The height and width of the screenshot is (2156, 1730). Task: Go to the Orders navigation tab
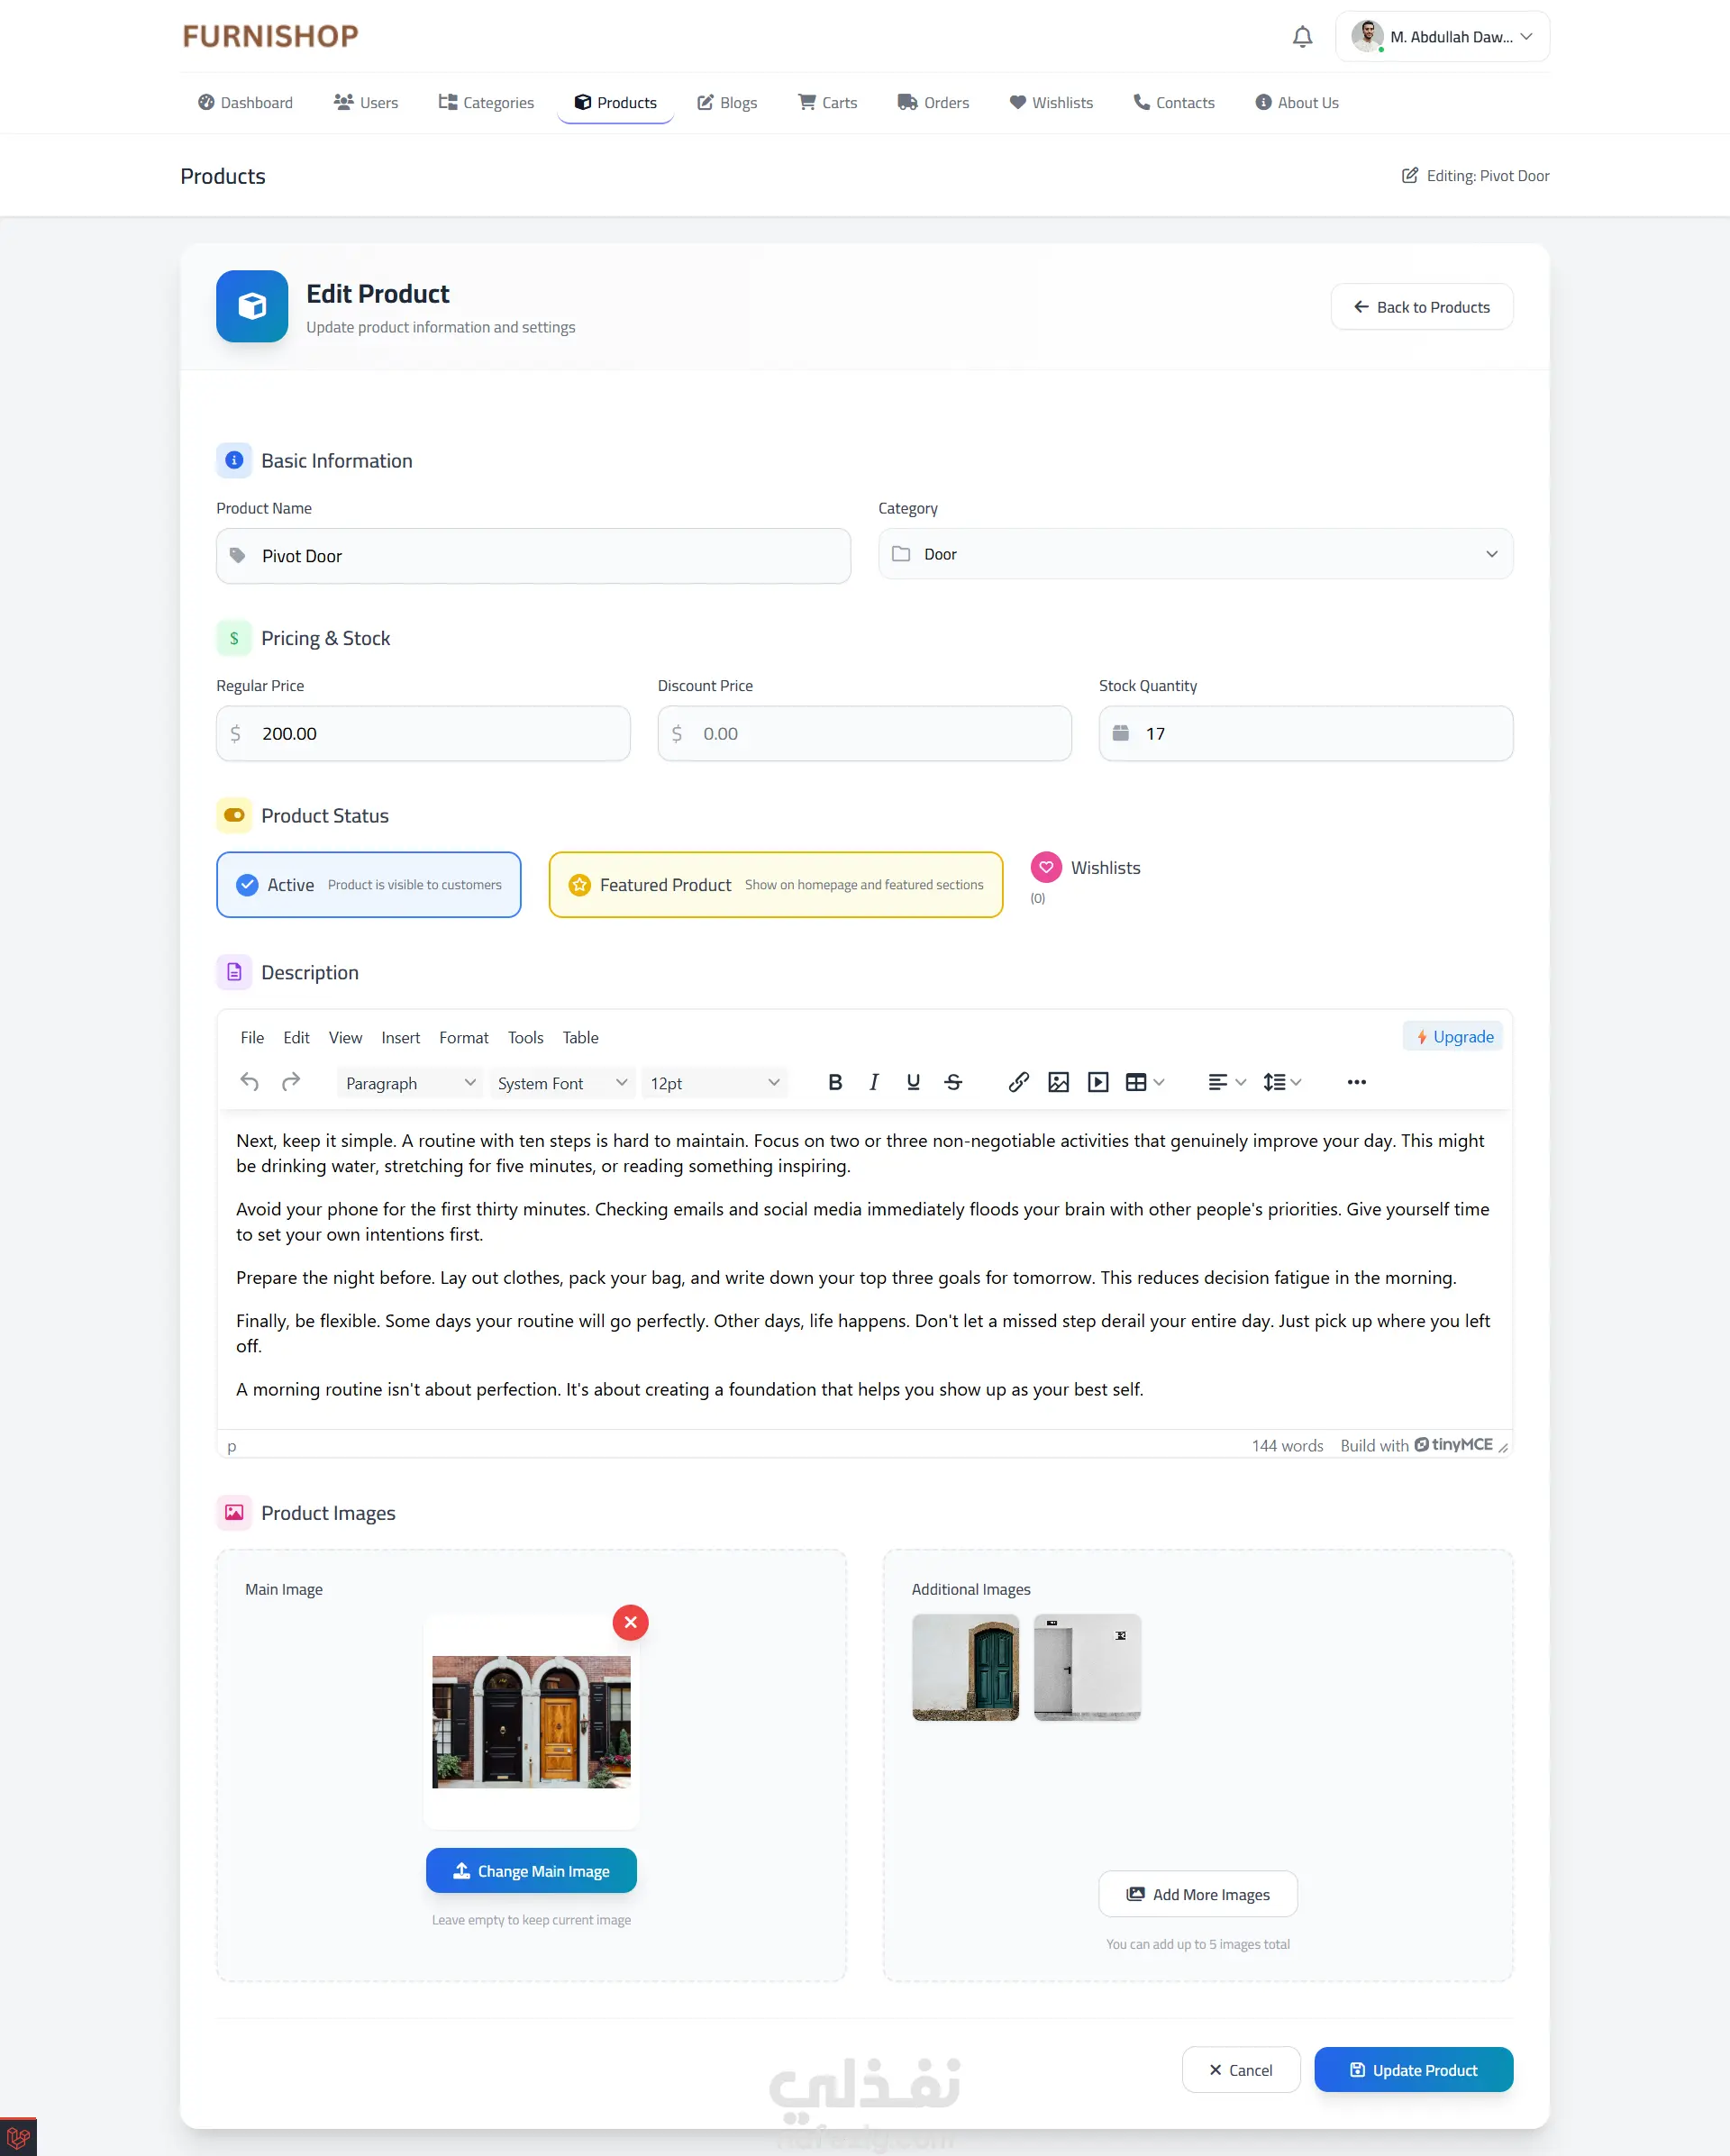933,102
